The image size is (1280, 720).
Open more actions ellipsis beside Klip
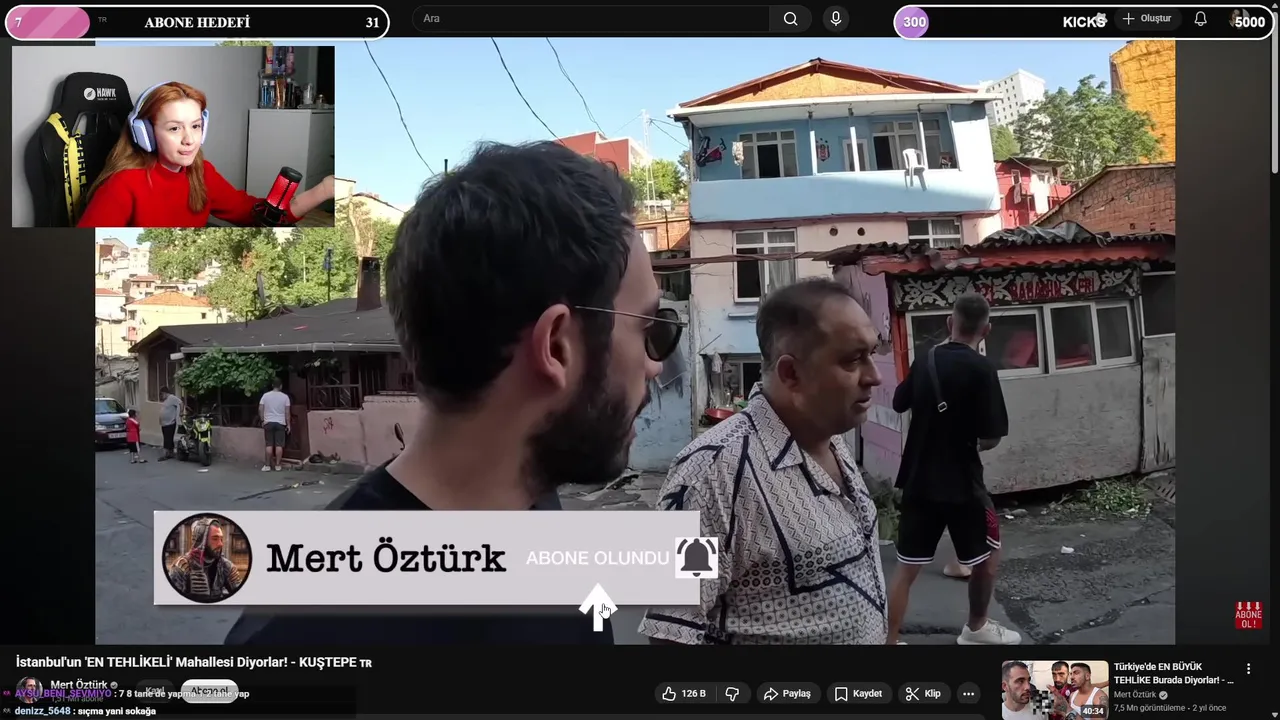[968, 693]
